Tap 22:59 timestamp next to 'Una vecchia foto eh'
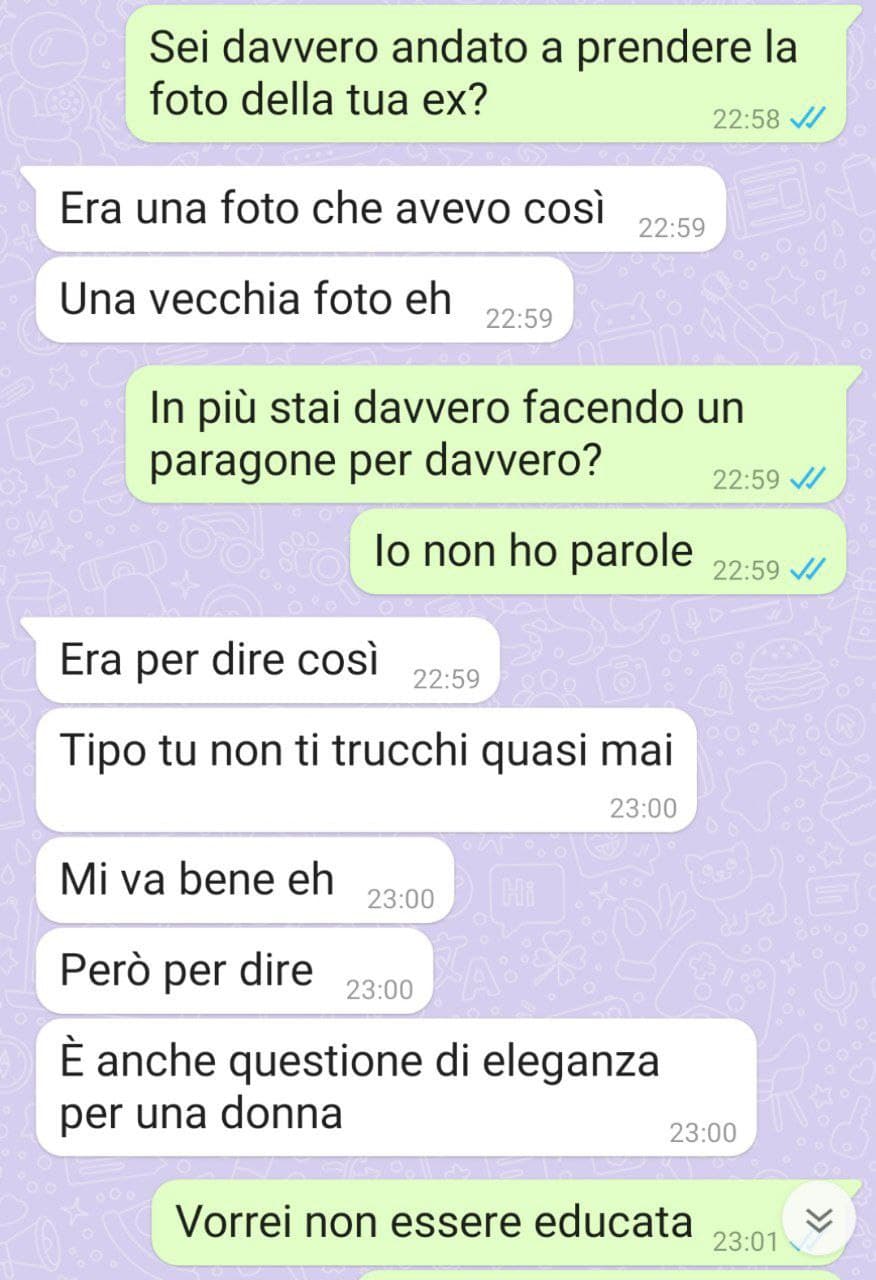Image resolution: width=876 pixels, height=1280 pixels. [x=519, y=319]
